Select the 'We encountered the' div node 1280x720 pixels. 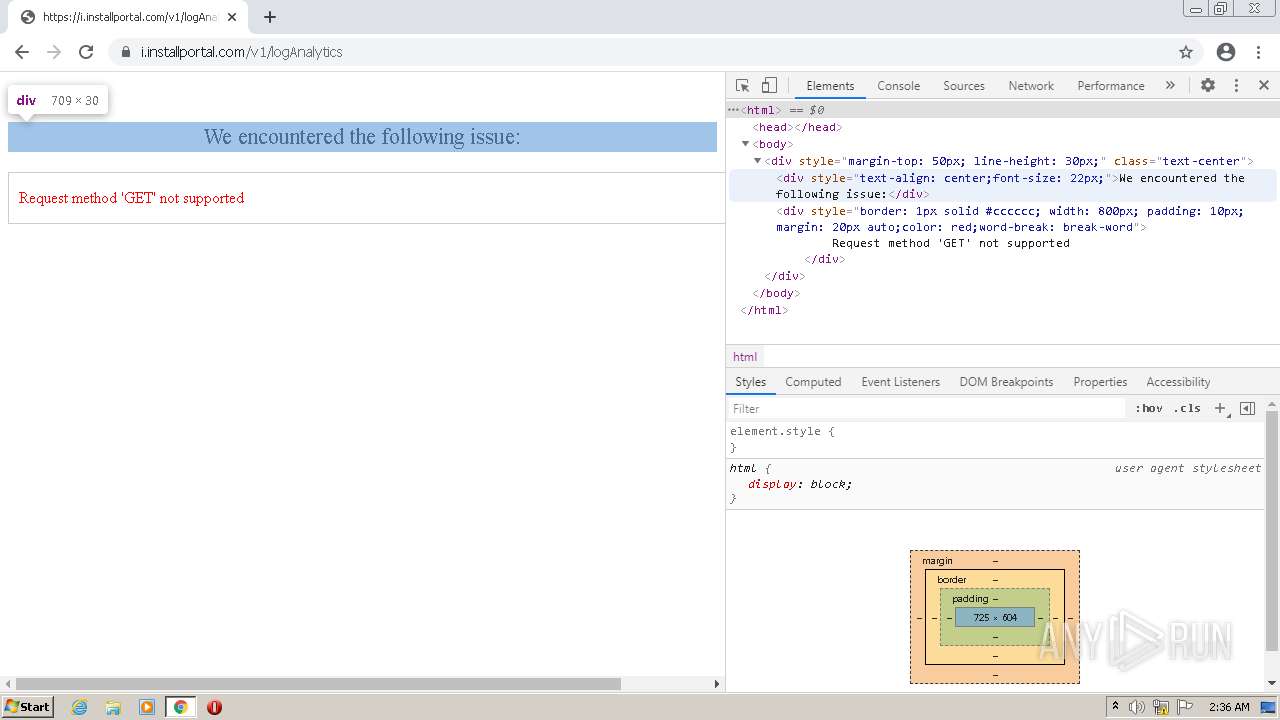tap(1003, 186)
